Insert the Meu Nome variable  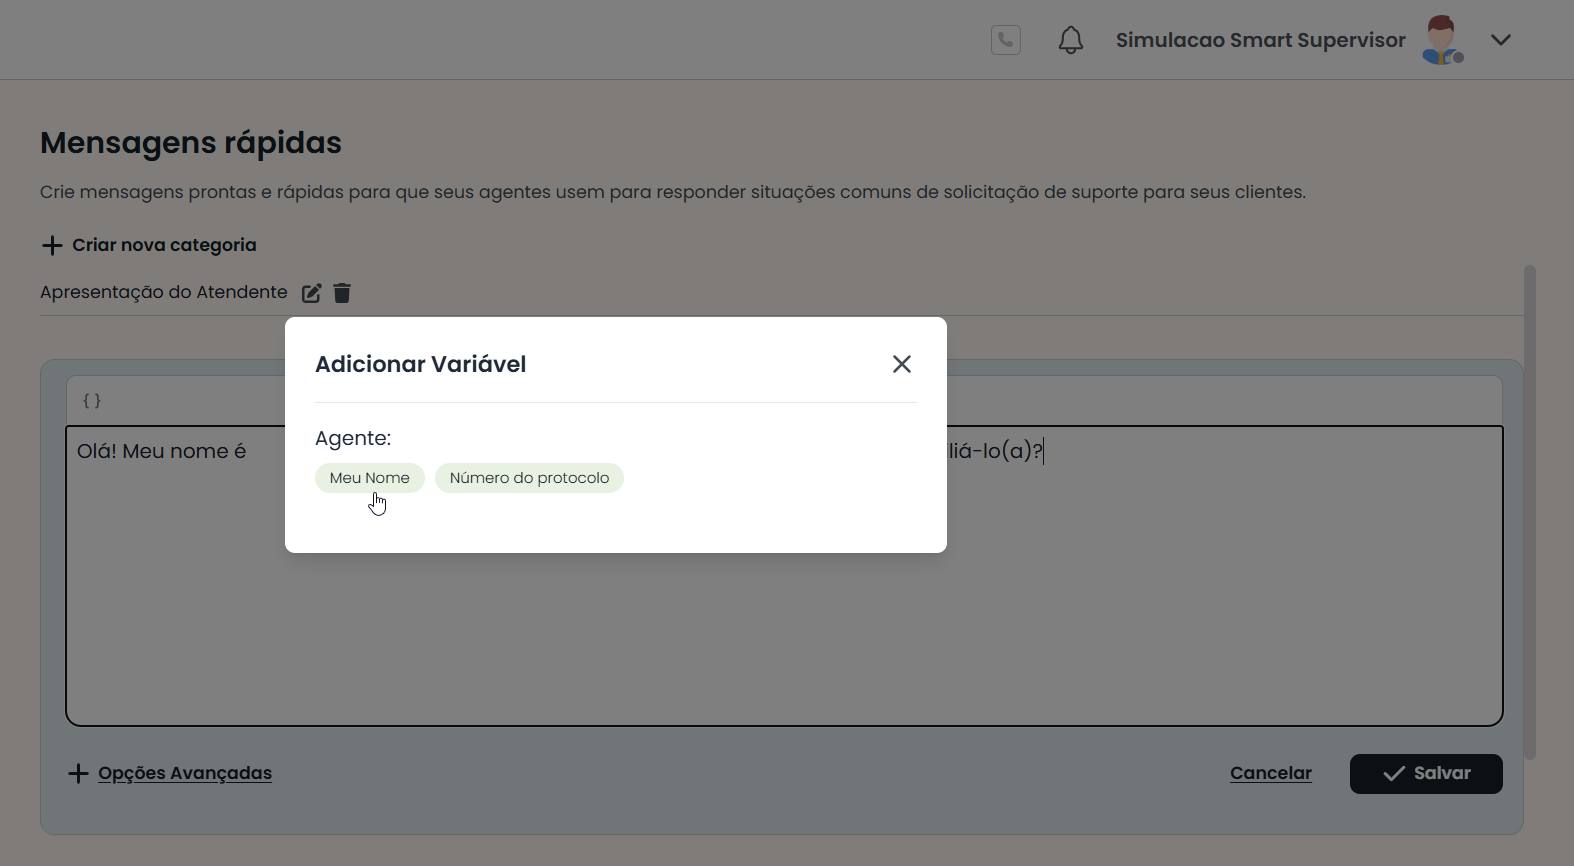(x=369, y=478)
